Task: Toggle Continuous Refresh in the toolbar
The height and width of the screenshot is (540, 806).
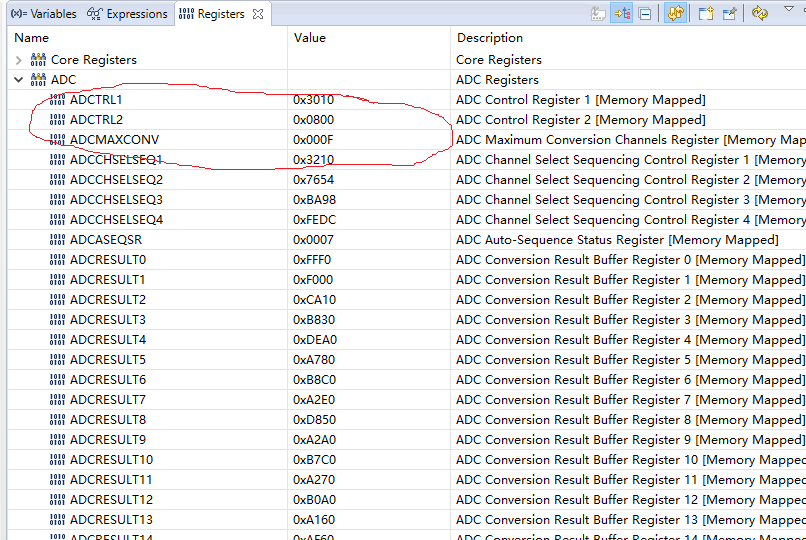Action: pos(676,13)
